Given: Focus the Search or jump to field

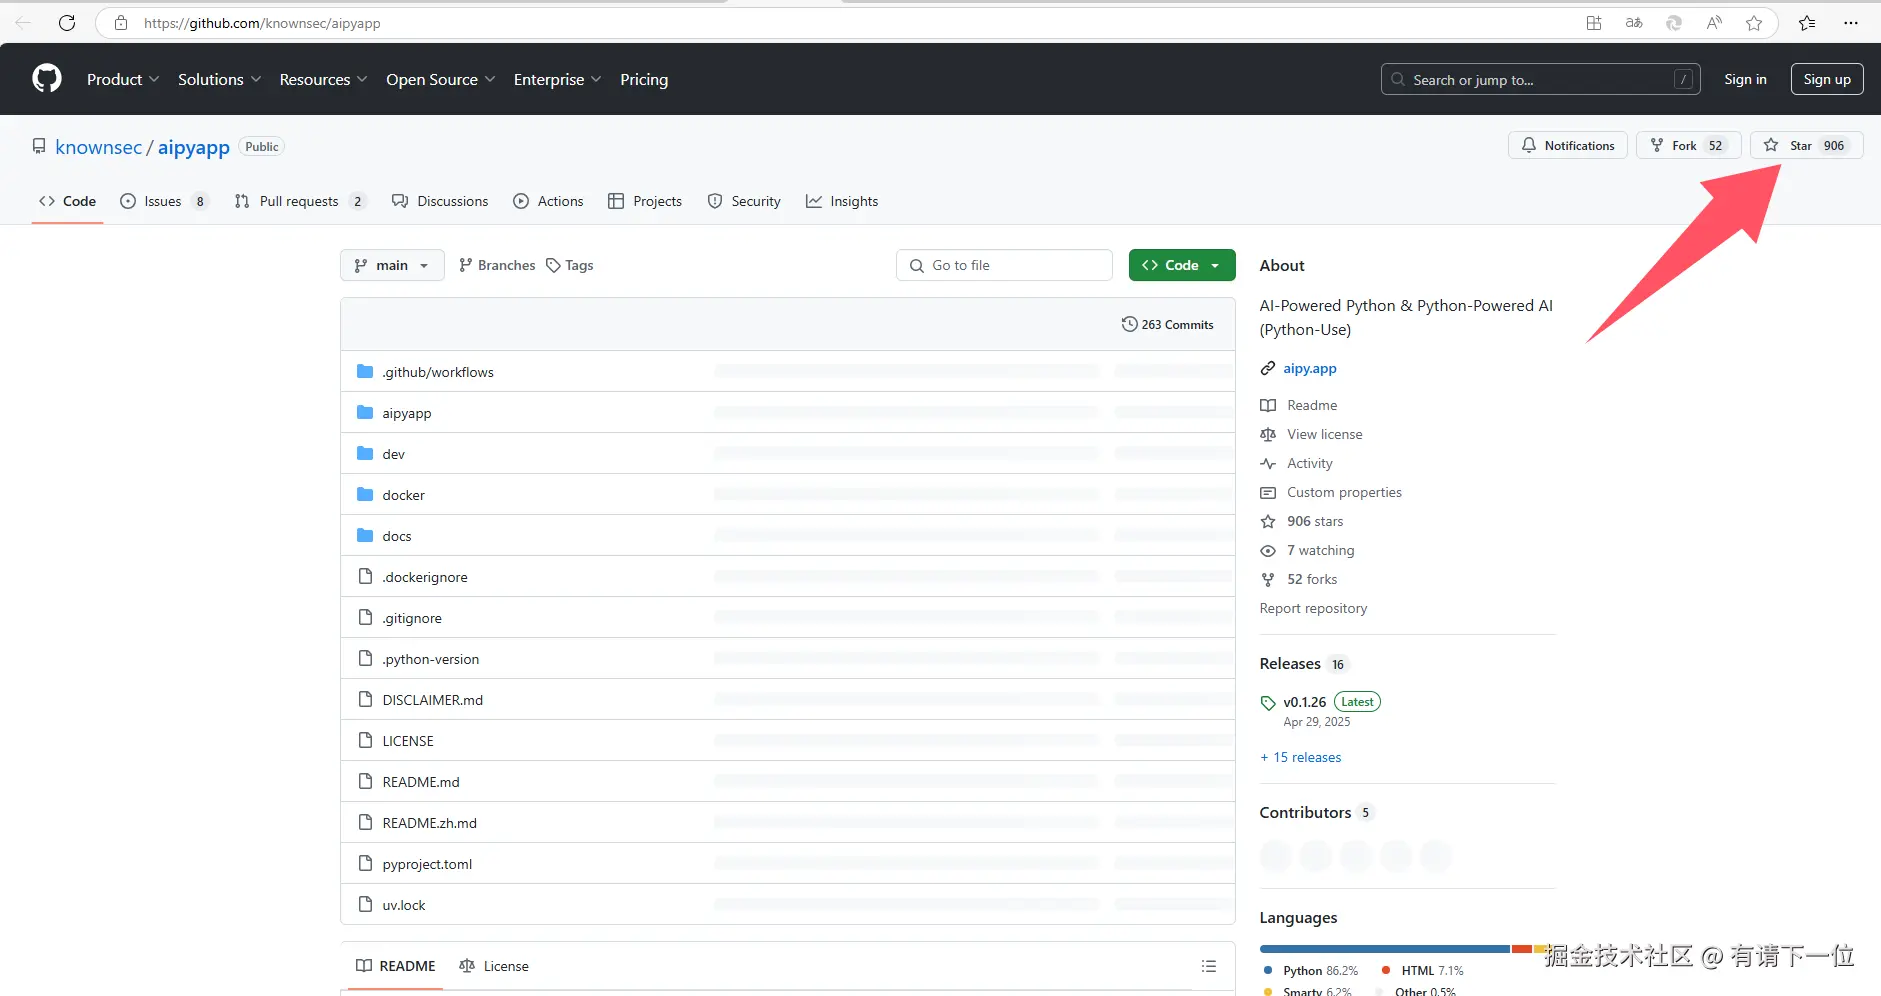Looking at the screenshot, I should click(1541, 79).
